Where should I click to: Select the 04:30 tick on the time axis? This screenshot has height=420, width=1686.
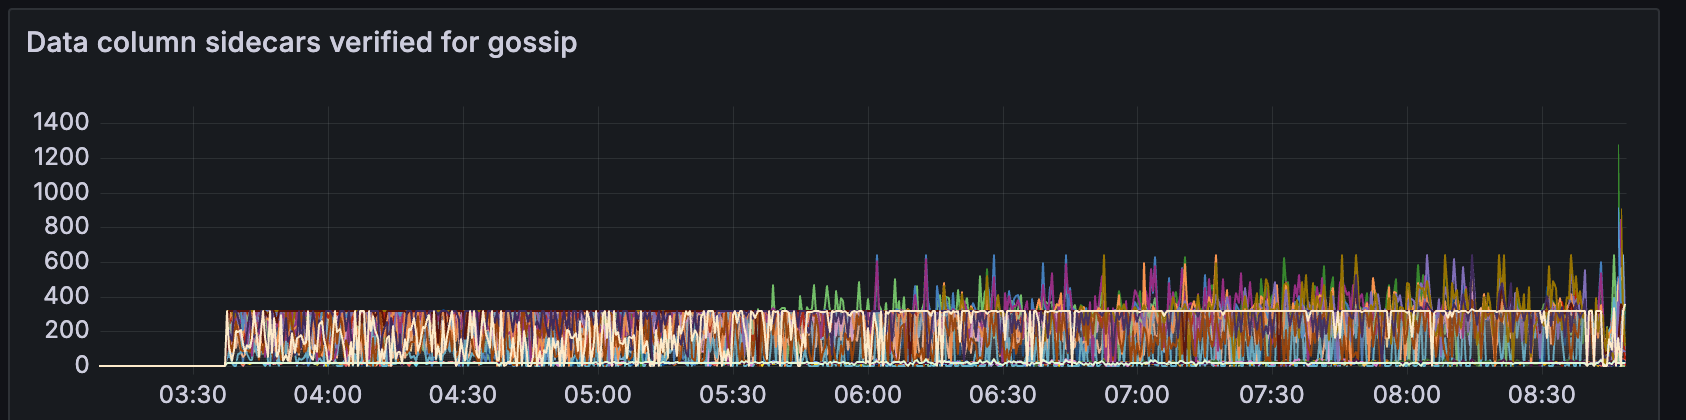click(x=463, y=394)
